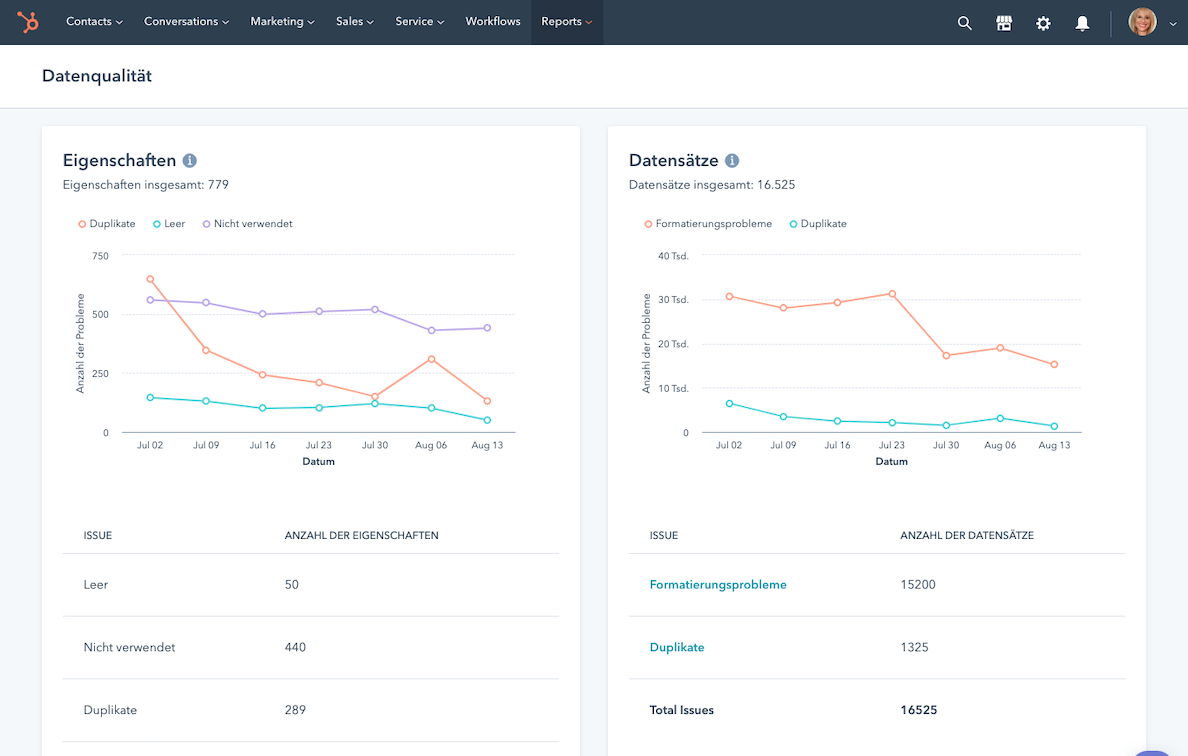
Task: Expand the Contacts dropdown menu
Action: [x=94, y=22]
